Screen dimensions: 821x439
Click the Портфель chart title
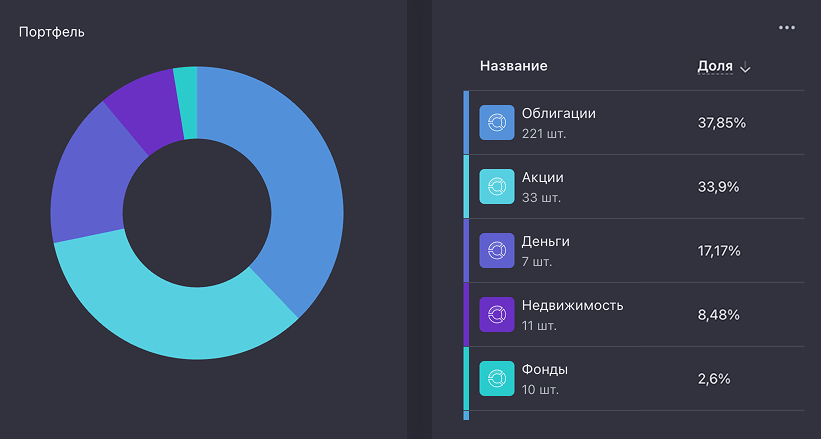(x=52, y=32)
